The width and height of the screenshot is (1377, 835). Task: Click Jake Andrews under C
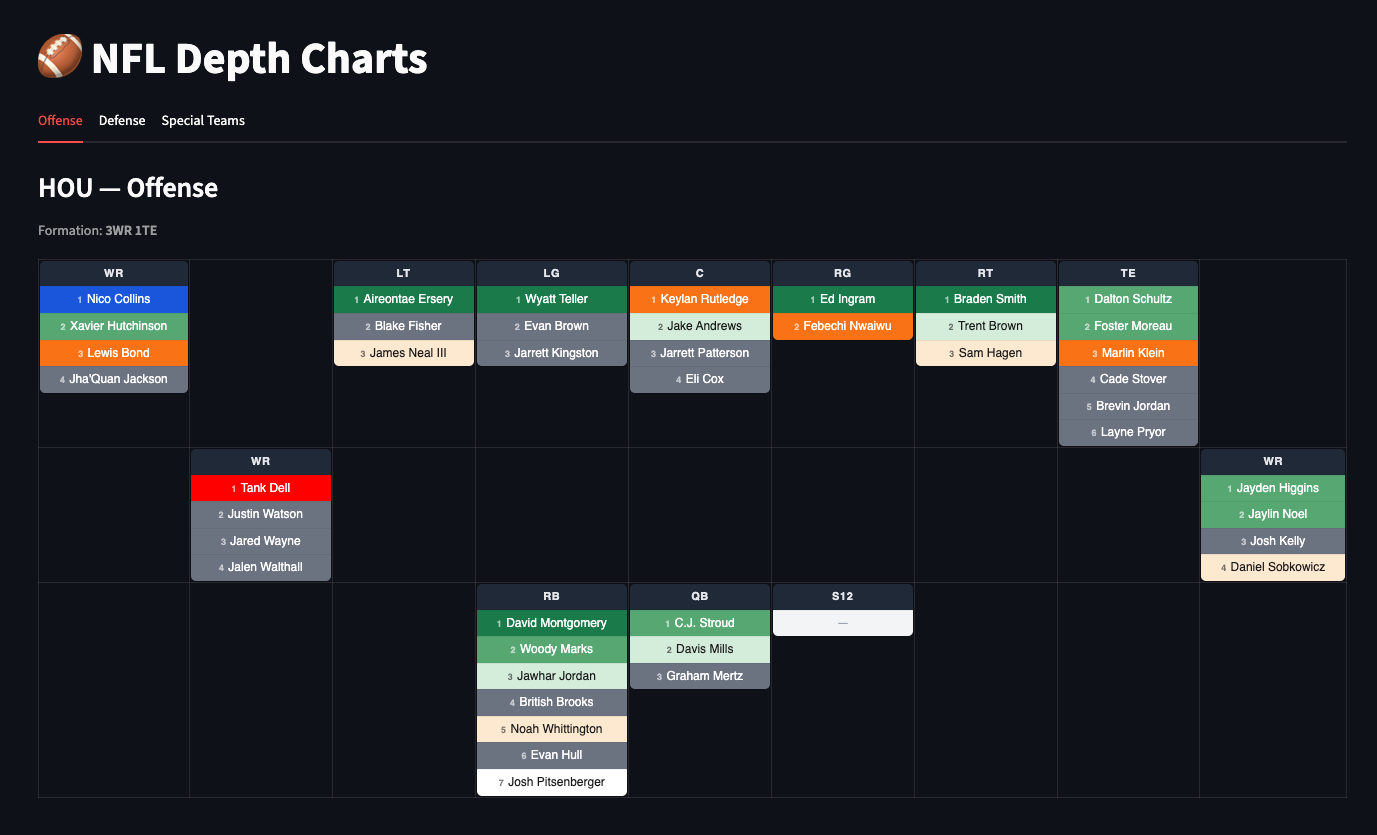click(700, 326)
